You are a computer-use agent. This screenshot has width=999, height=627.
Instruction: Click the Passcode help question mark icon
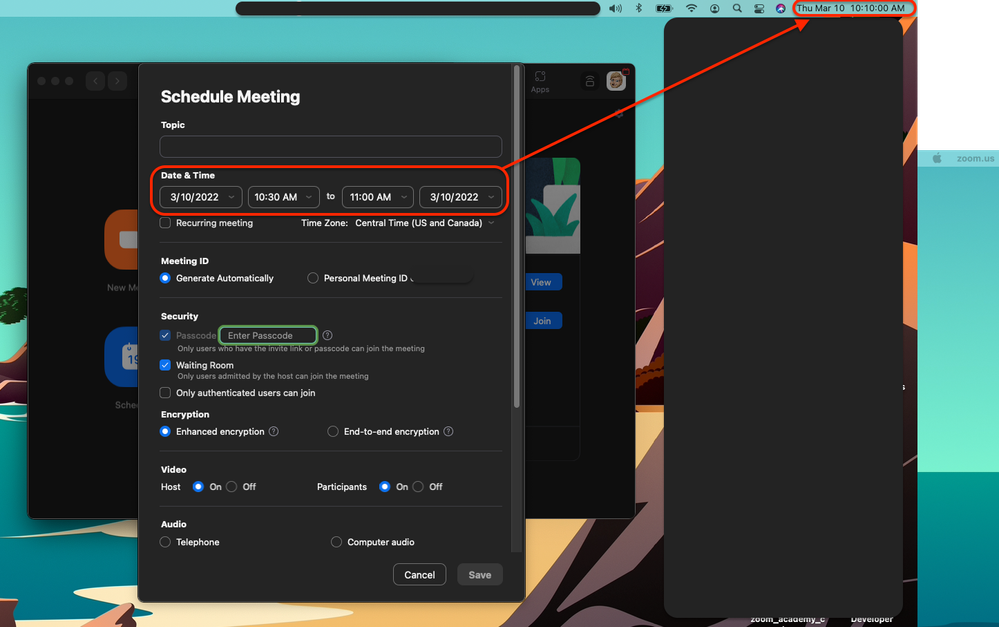click(x=327, y=336)
